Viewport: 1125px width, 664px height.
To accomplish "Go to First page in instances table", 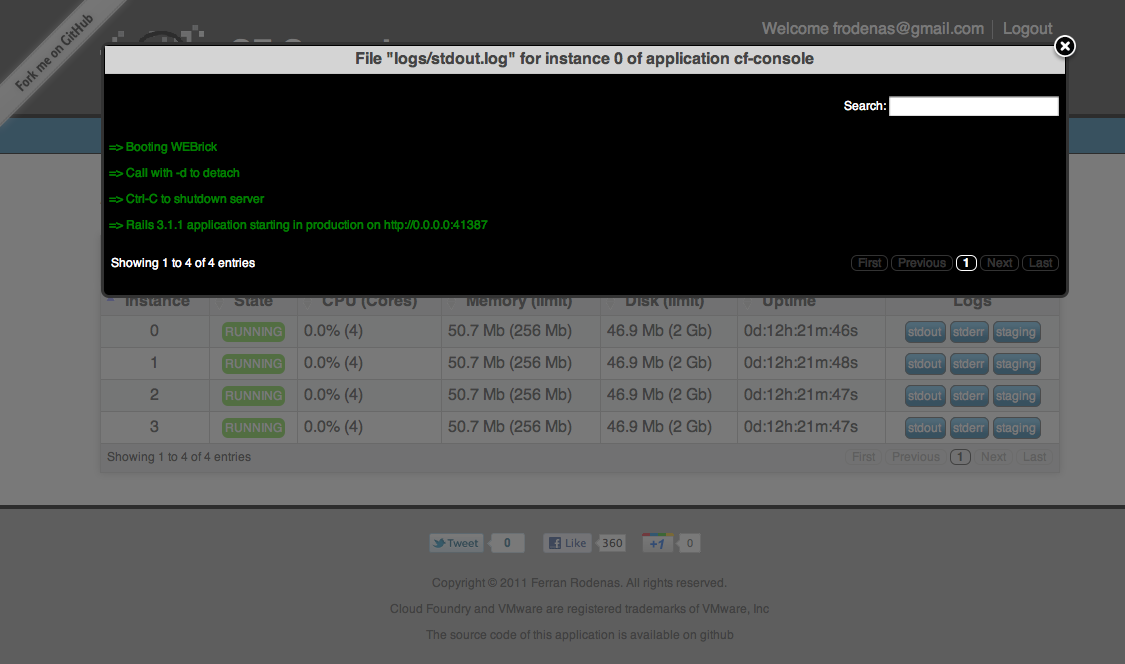I will [x=863, y=457].
